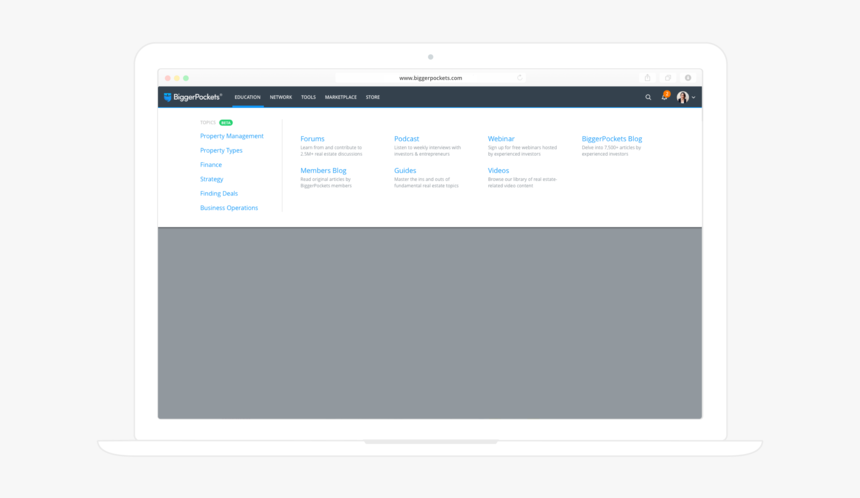The height and width of the screenshot is (498, 860).
Task: Expand the profile dropdown chevron
Action: pyautogui.click(x=694, y=97)
